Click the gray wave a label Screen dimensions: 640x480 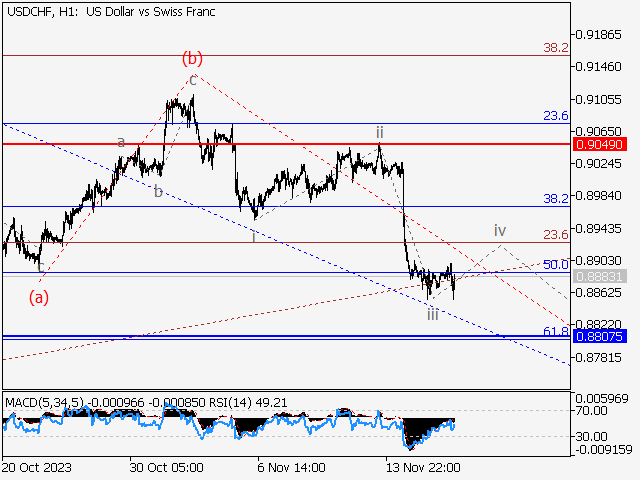[121, 142]
